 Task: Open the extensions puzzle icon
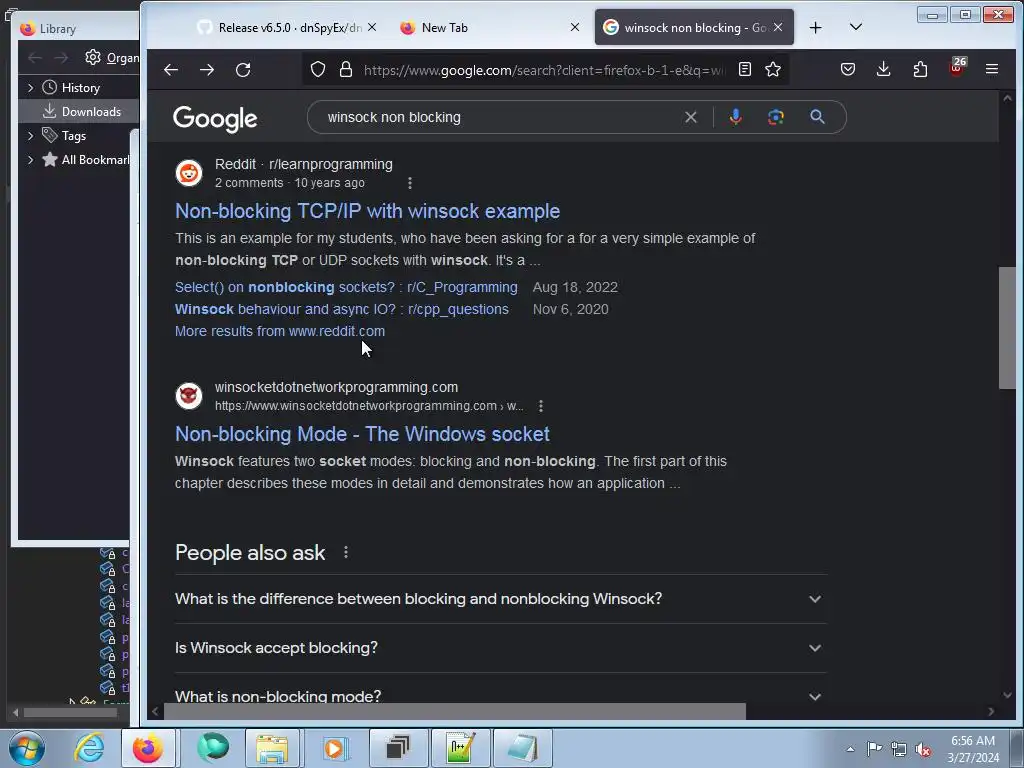(920, 69)
